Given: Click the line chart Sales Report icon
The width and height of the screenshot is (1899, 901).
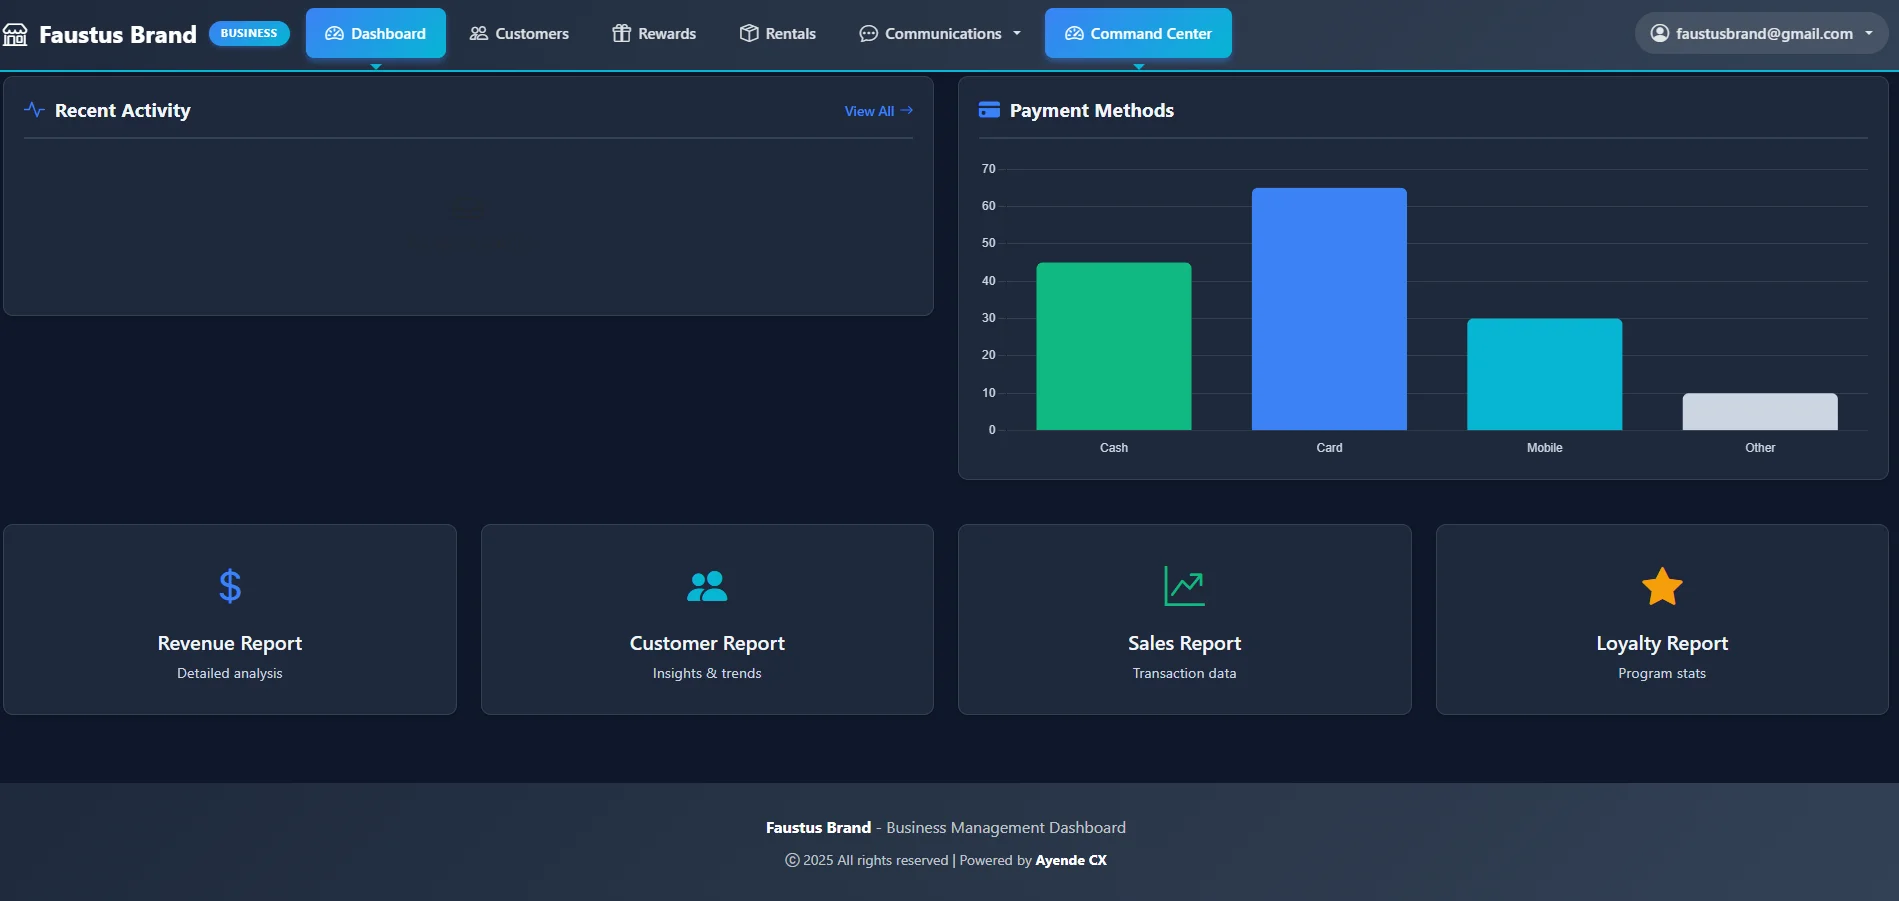Looking at the screenshot, I should (x=1184, y=586).
